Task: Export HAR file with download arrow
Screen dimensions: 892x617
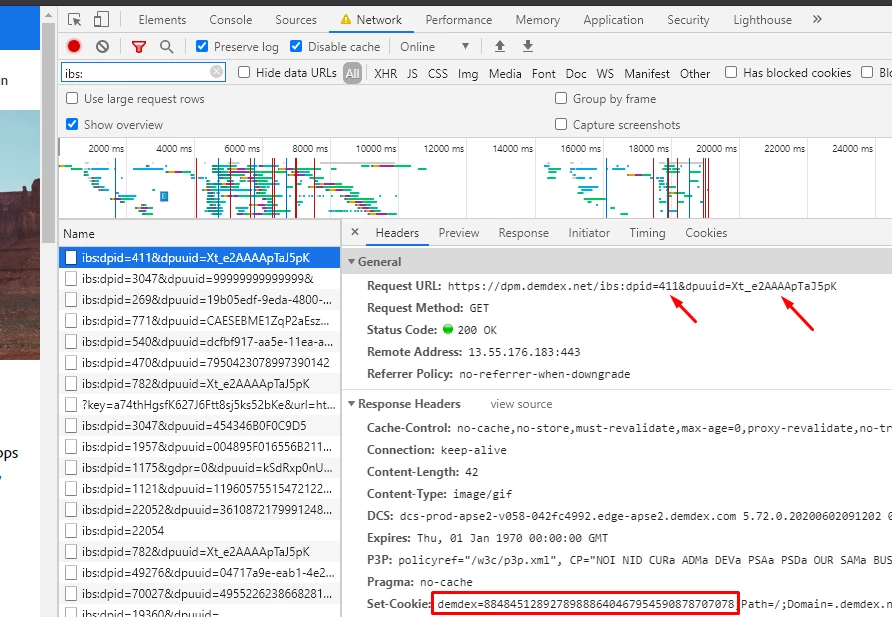Action: 528,46
